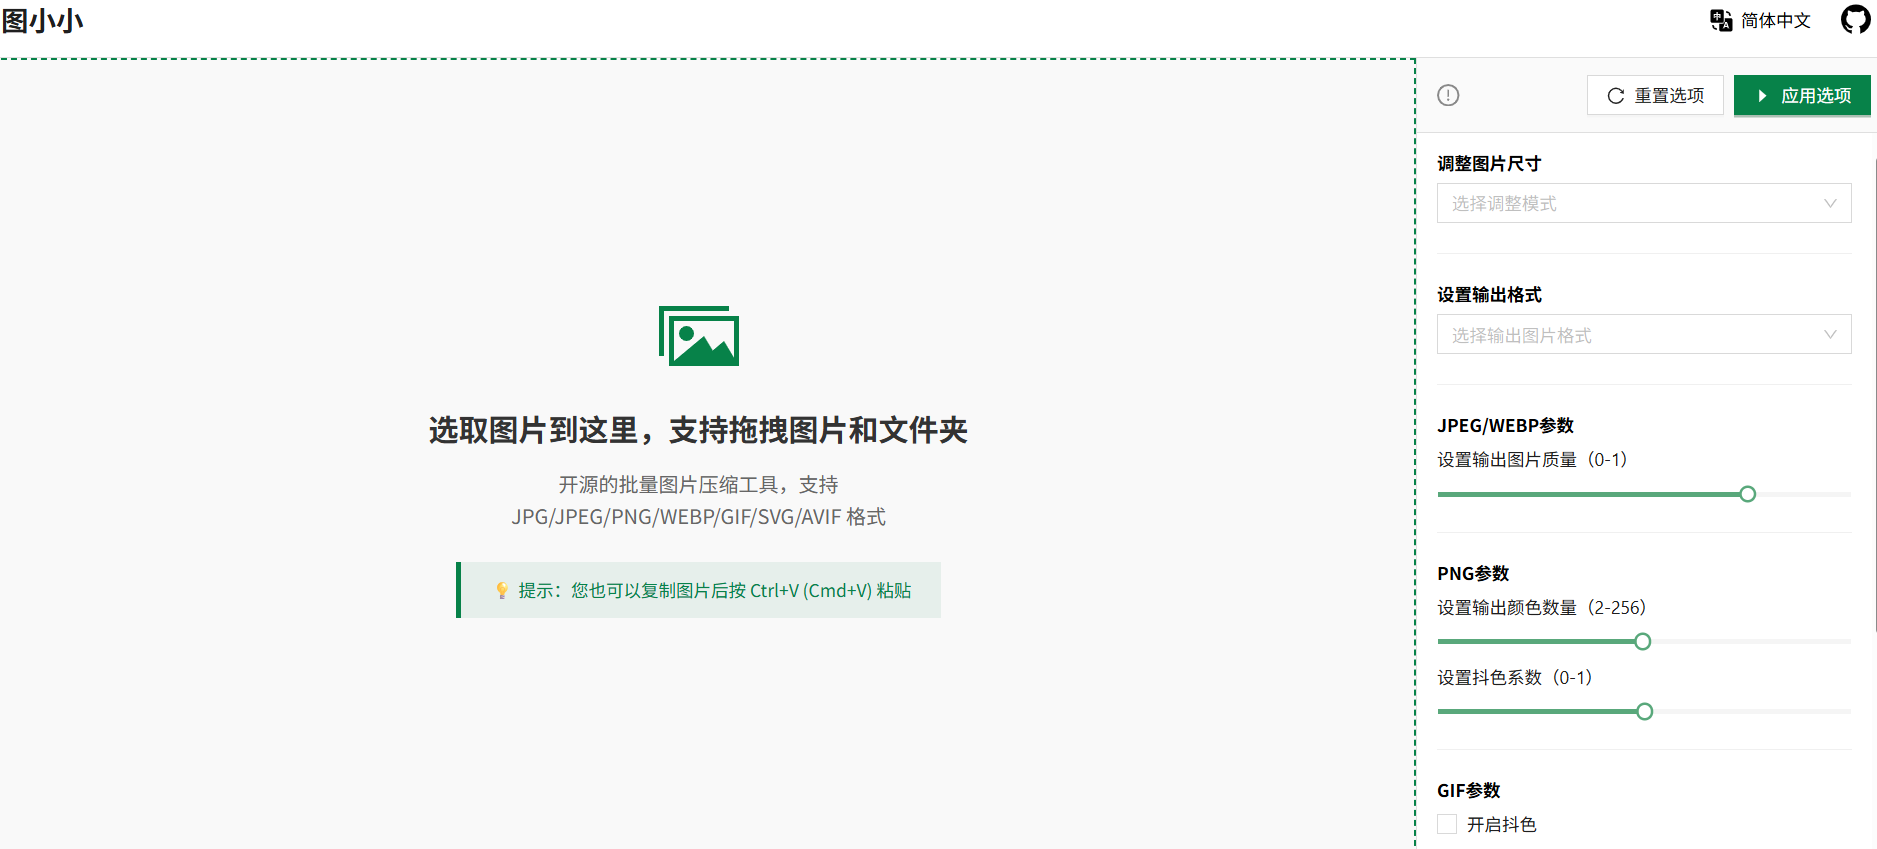Screen dimensions: 1877x849
Task: Click the 选取图片到这里 heading
Action: tap(698, 430)
